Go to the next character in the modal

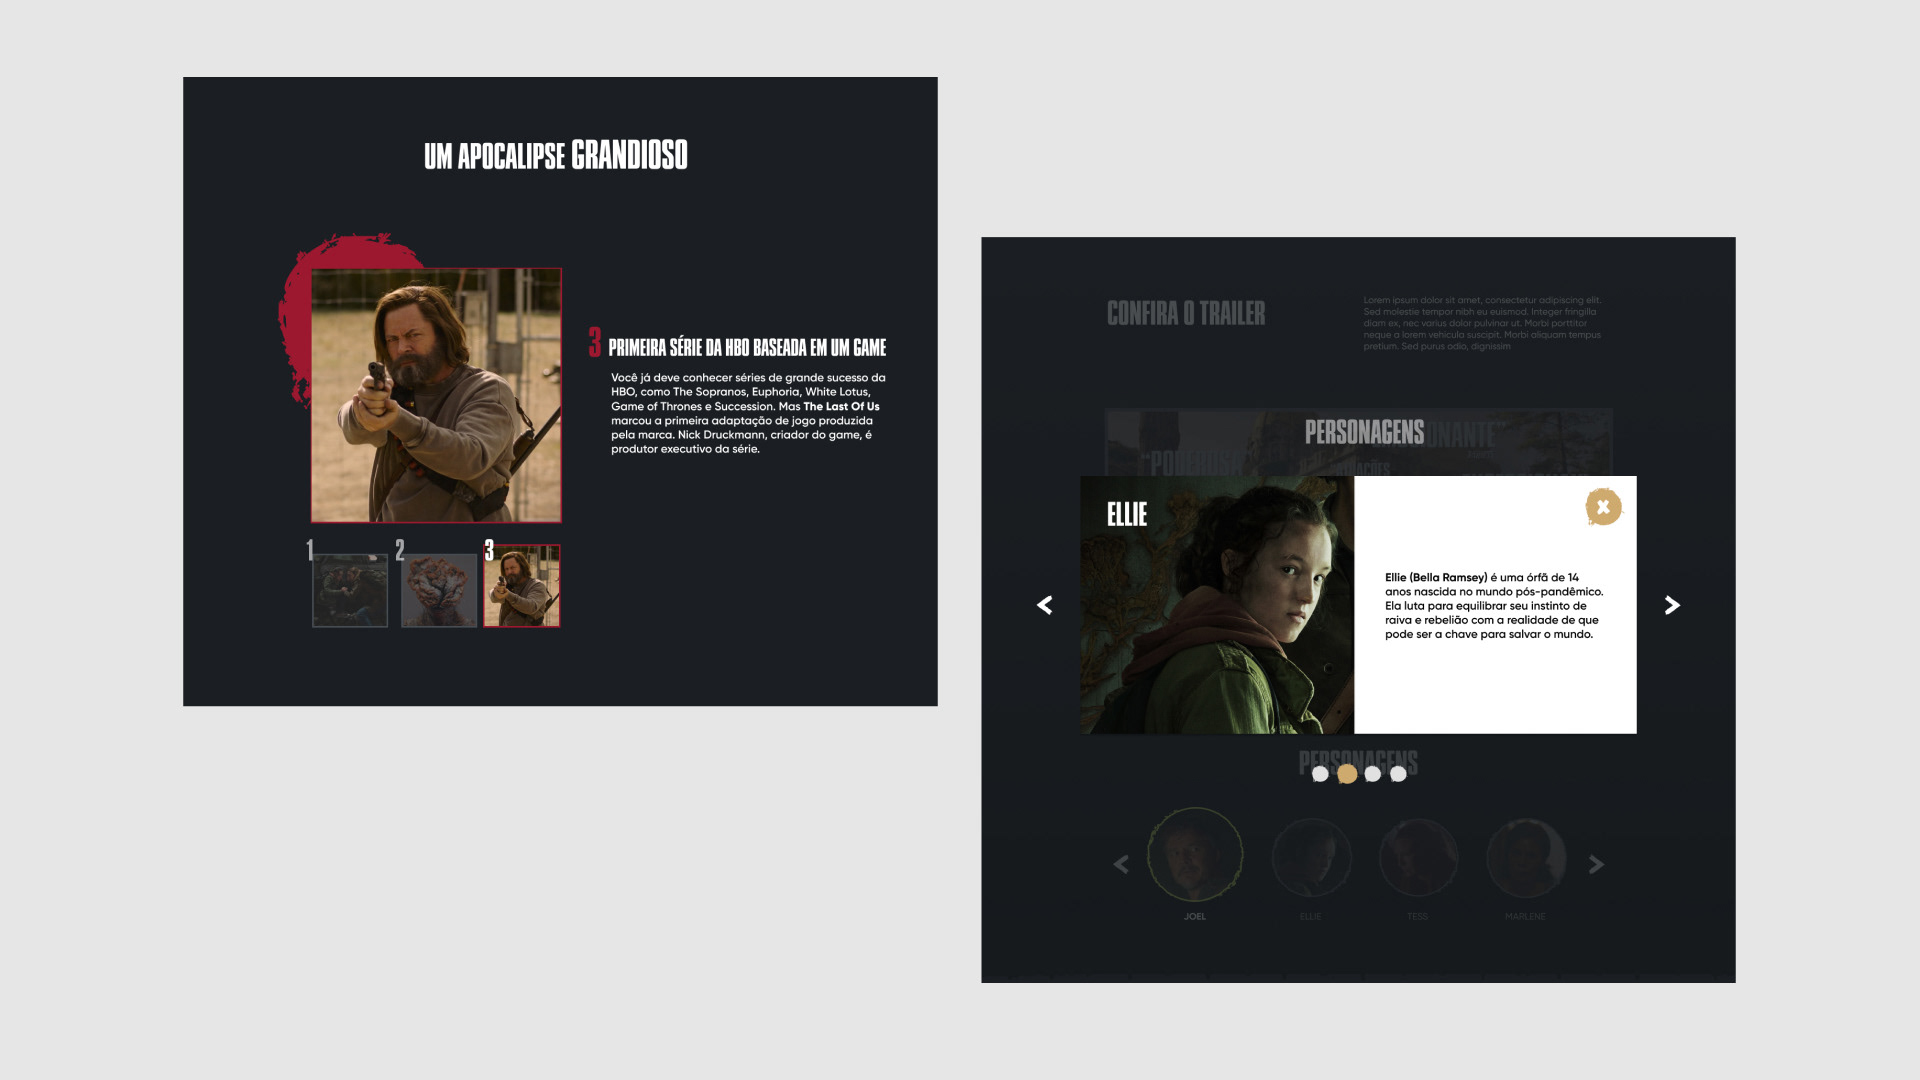(1672, 605)
